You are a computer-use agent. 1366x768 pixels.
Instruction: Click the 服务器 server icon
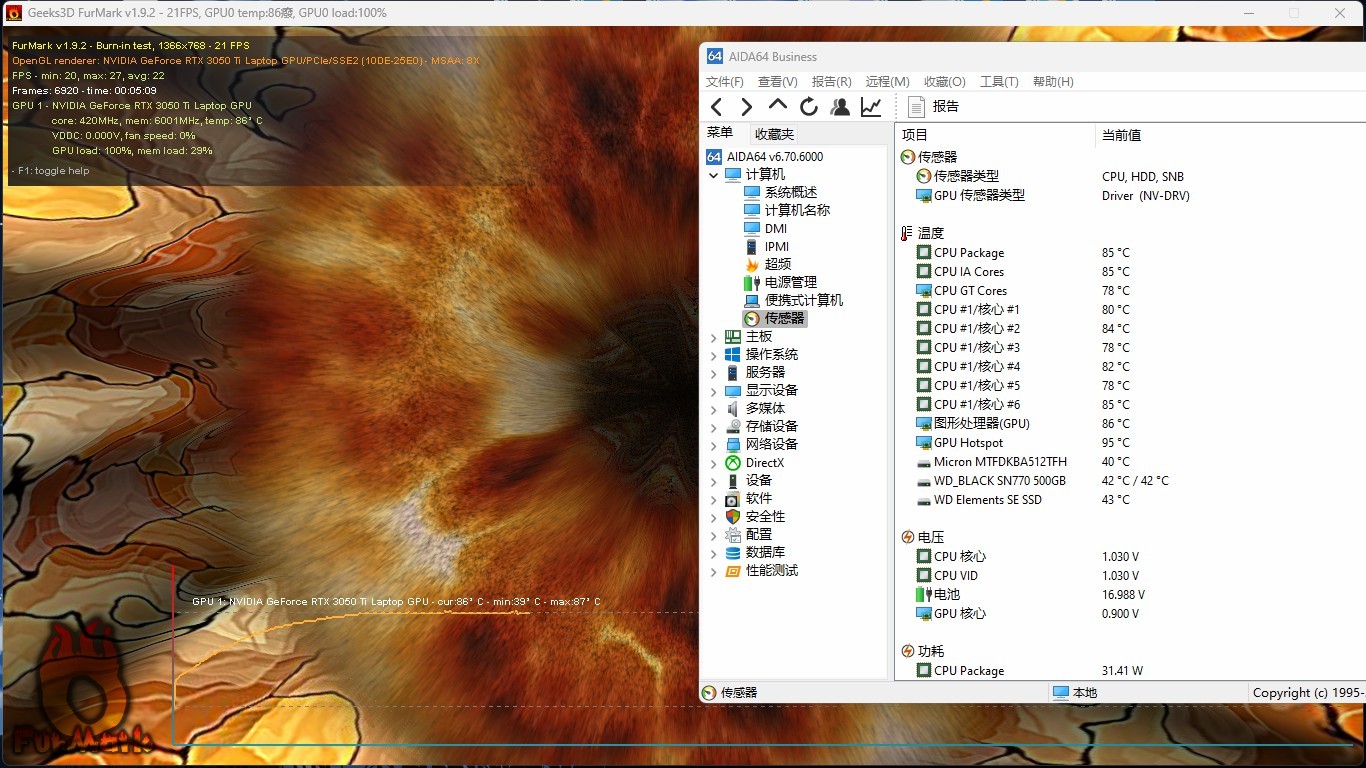(733, 373)
